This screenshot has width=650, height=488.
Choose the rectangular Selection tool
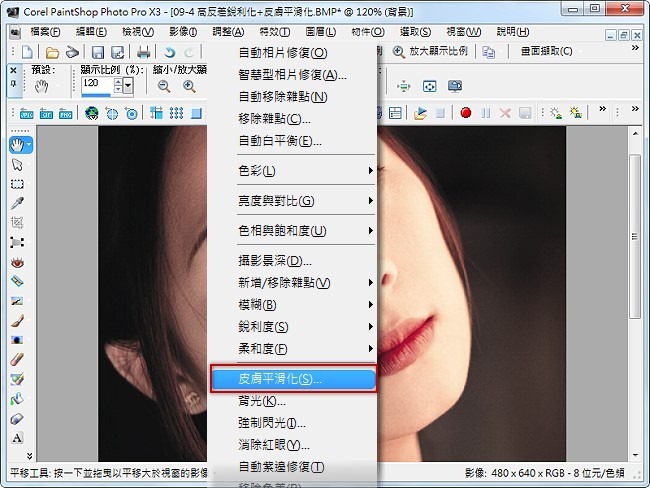point(17,184)
